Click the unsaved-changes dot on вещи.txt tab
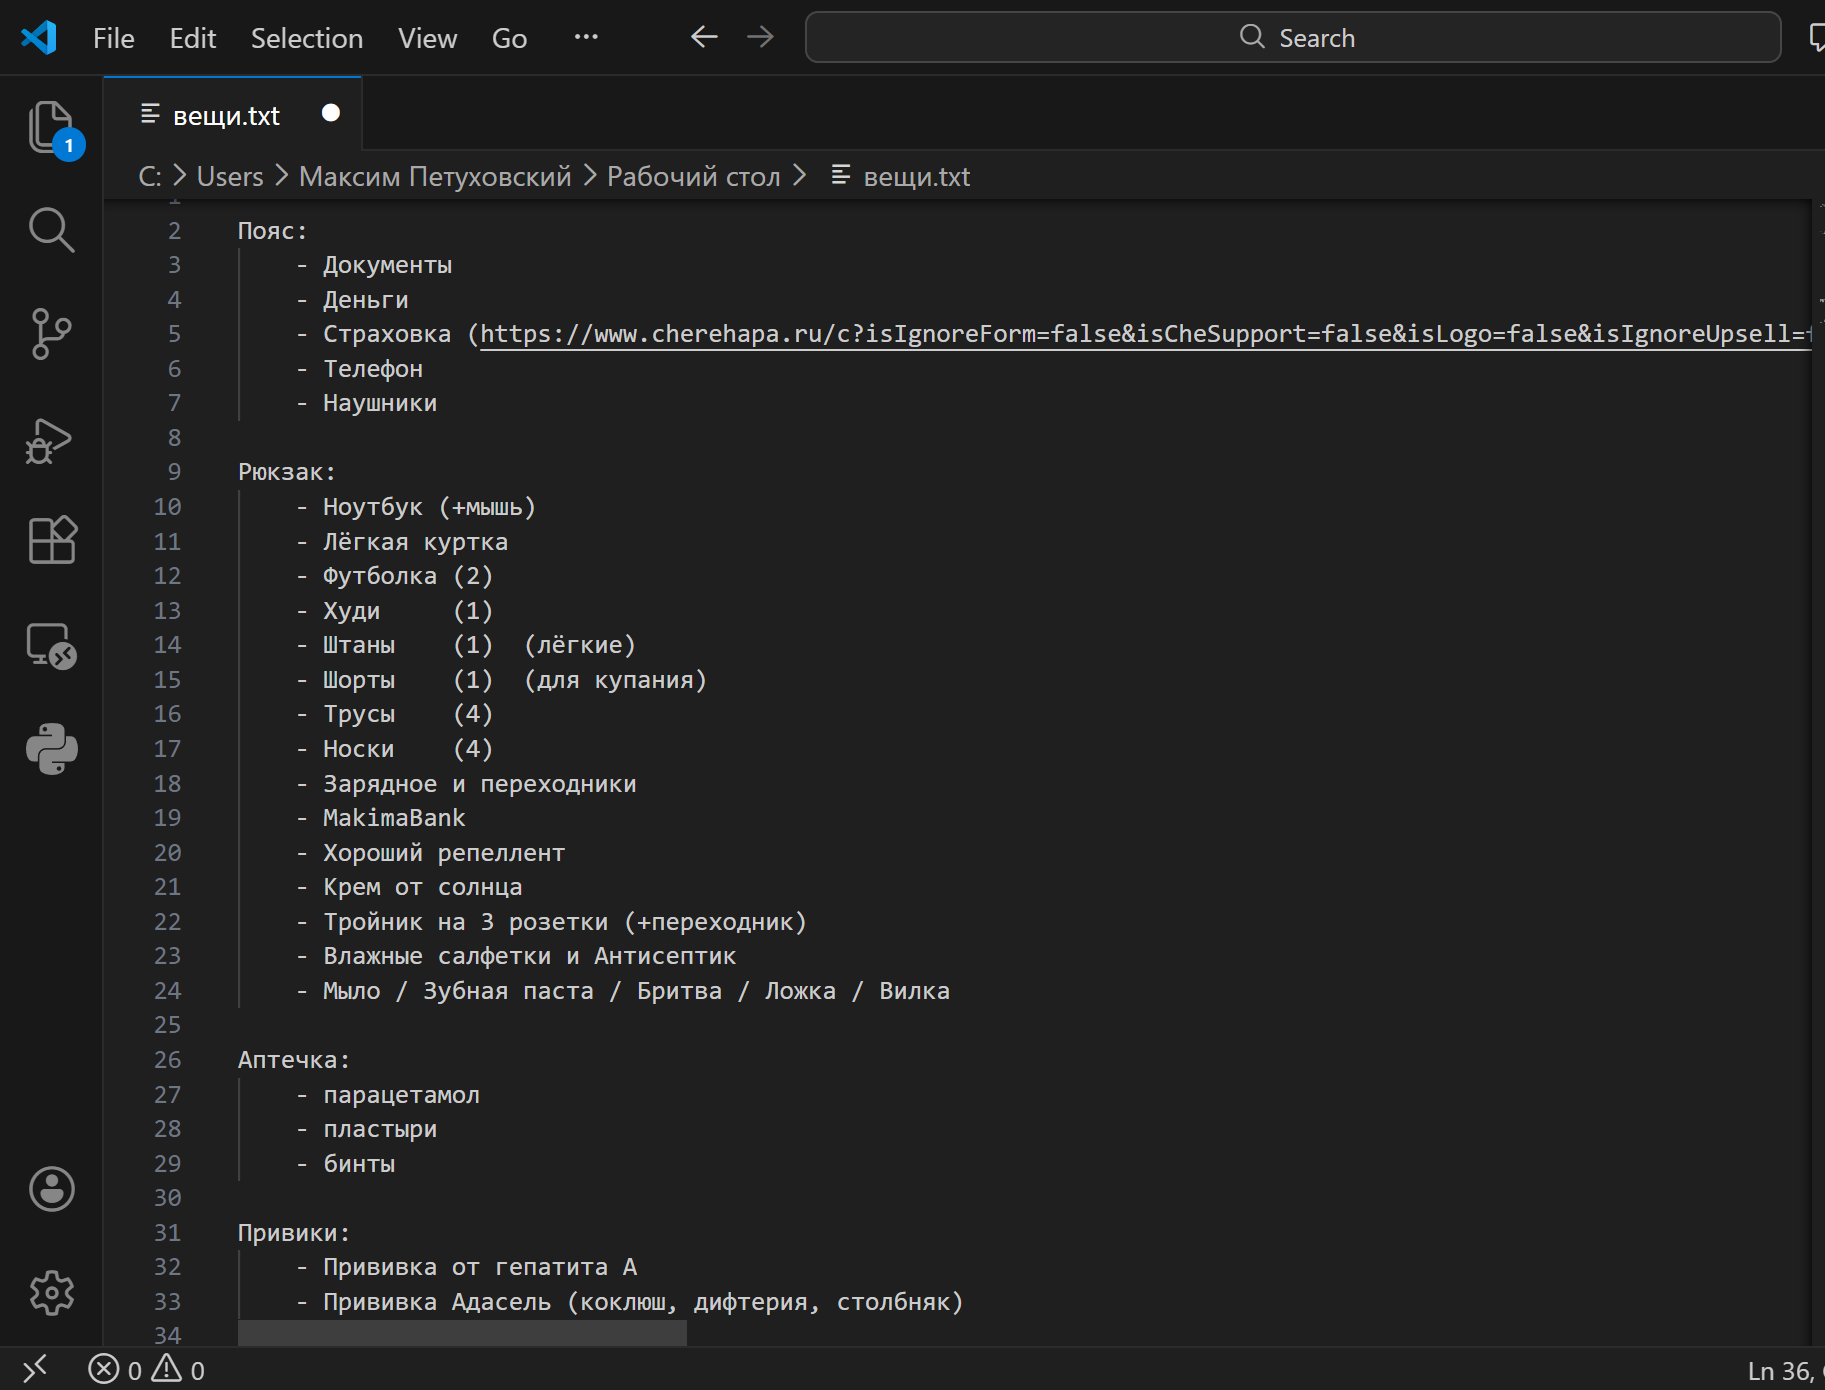 (x=331, y=114)
